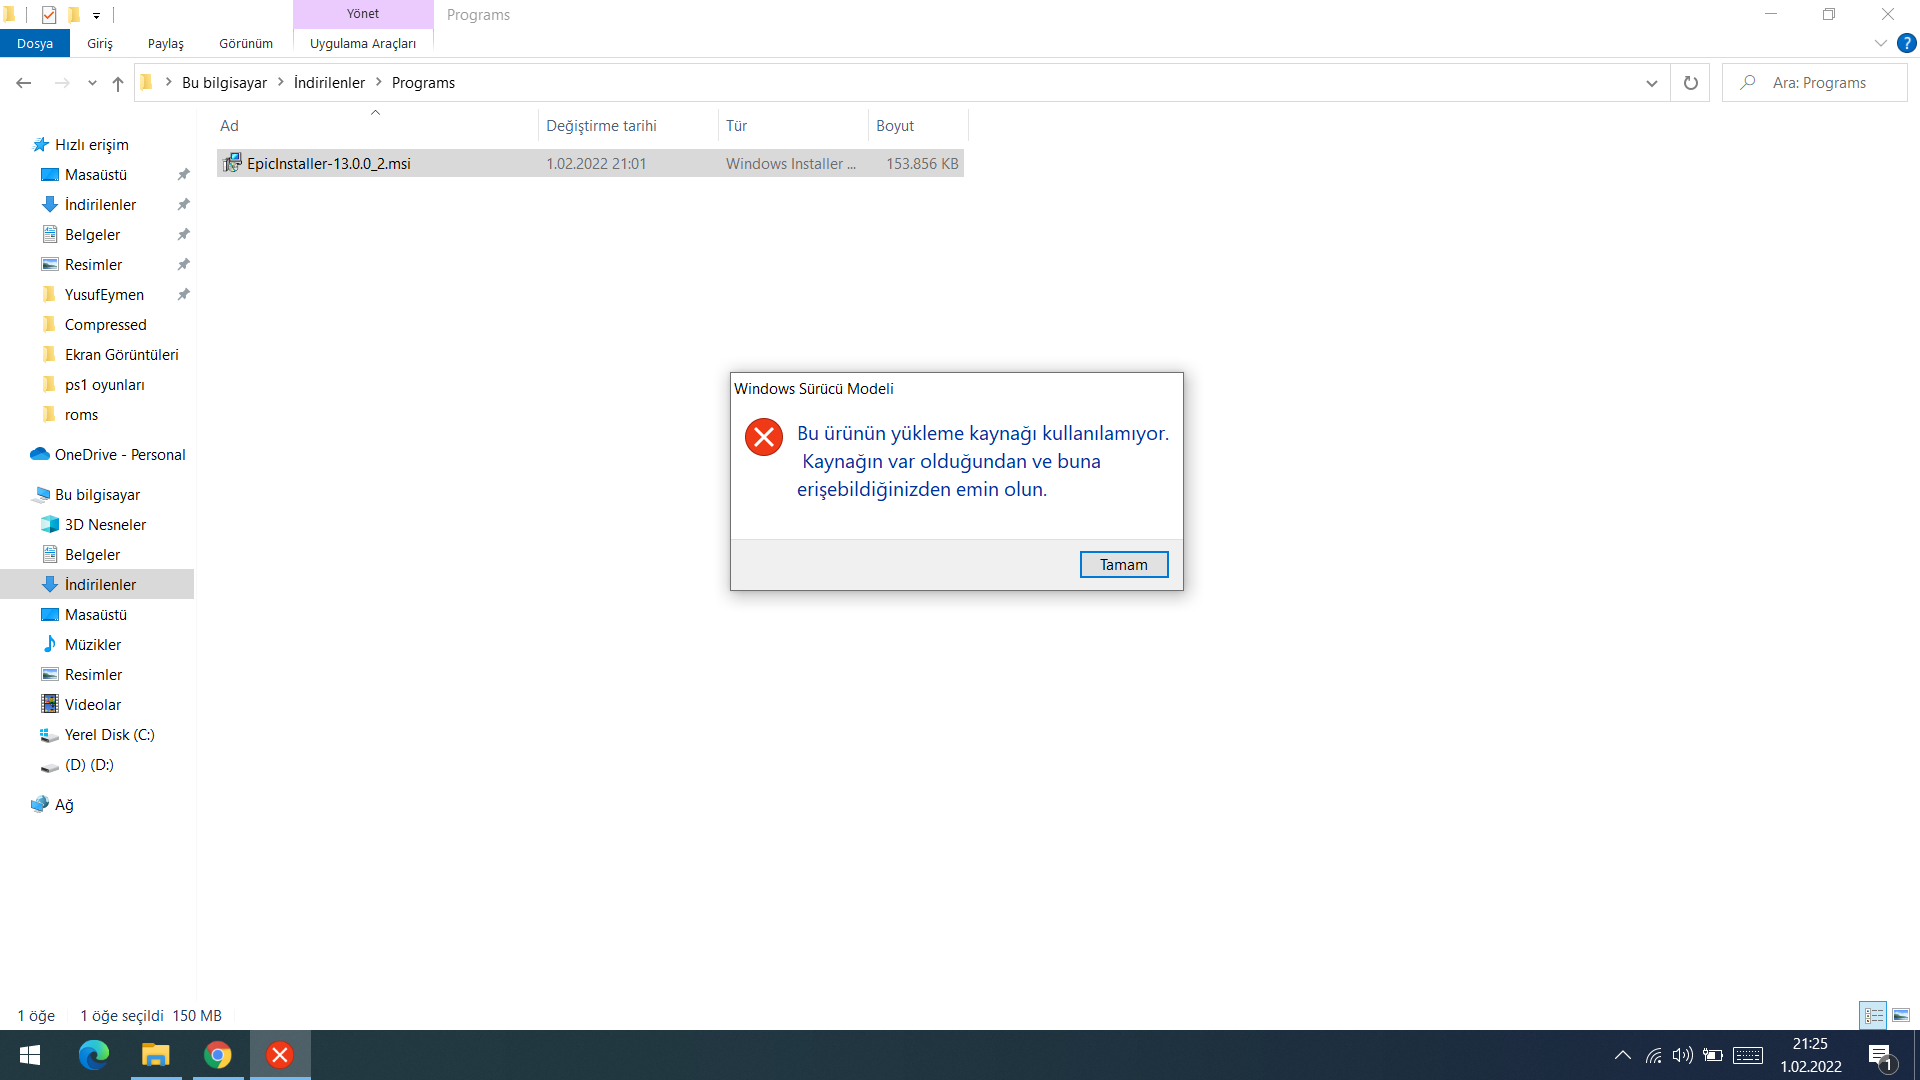This screenshot has height=1080, width=1920.
Task: Open Google Chrome from taskbar
Action: [217, 1055]
